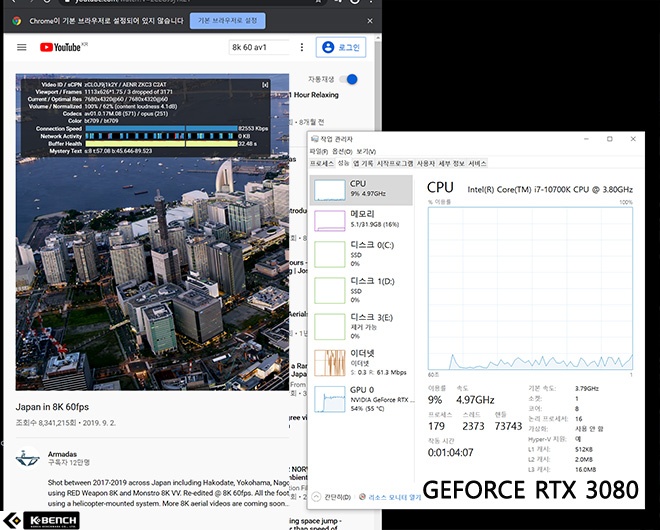This screenshot has width=660, height=530.
Task: Switch to the 성능 tab
Action: click(x=343, y=163)
